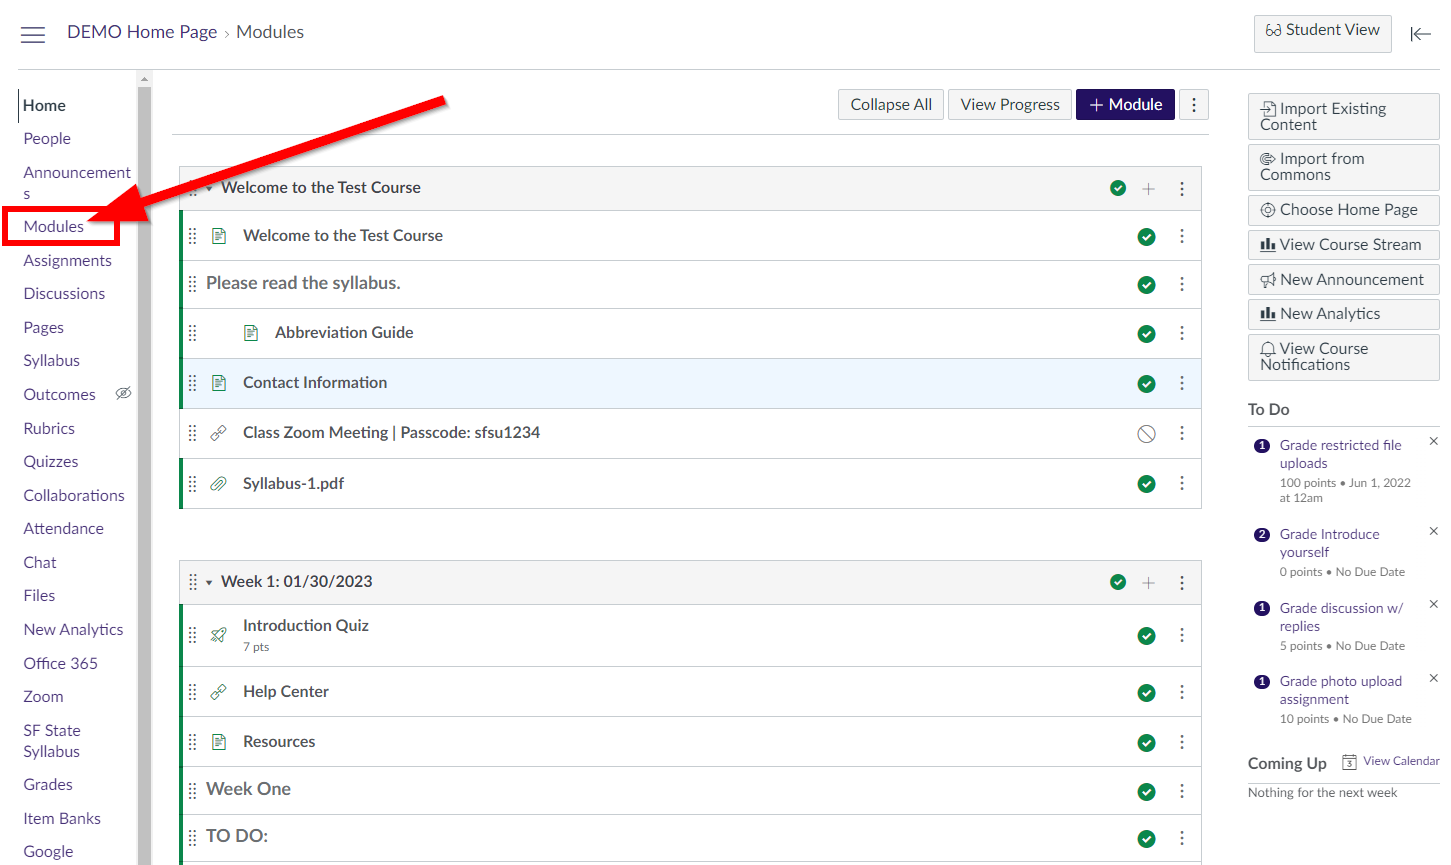1451x865 pixels.
Task: Open New Analytics sidebar button
Action: coord(1343,314)
